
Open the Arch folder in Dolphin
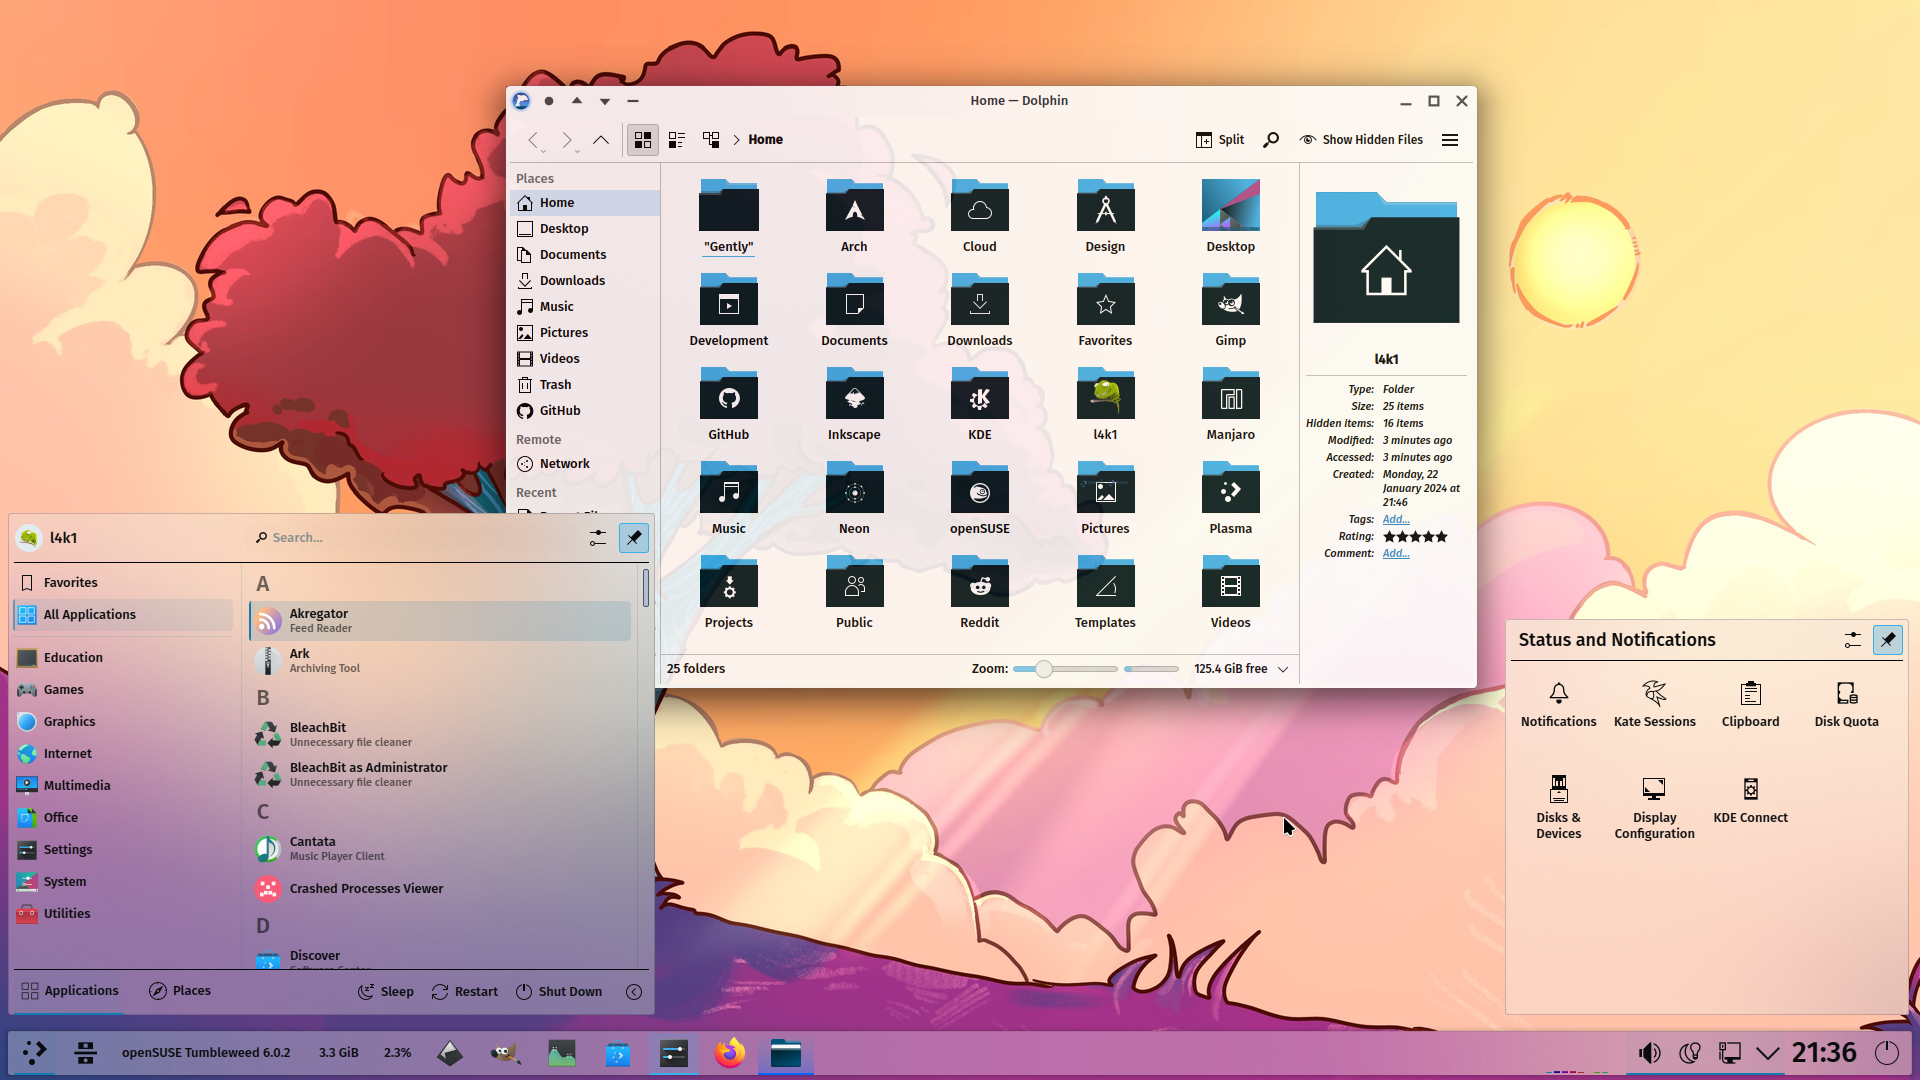[854, 217]
